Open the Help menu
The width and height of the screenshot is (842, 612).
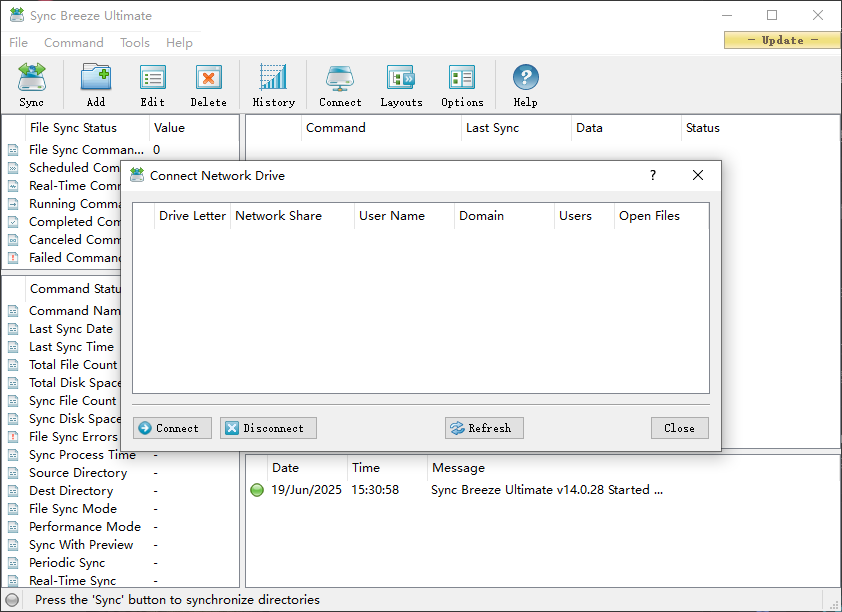[179, 42]
